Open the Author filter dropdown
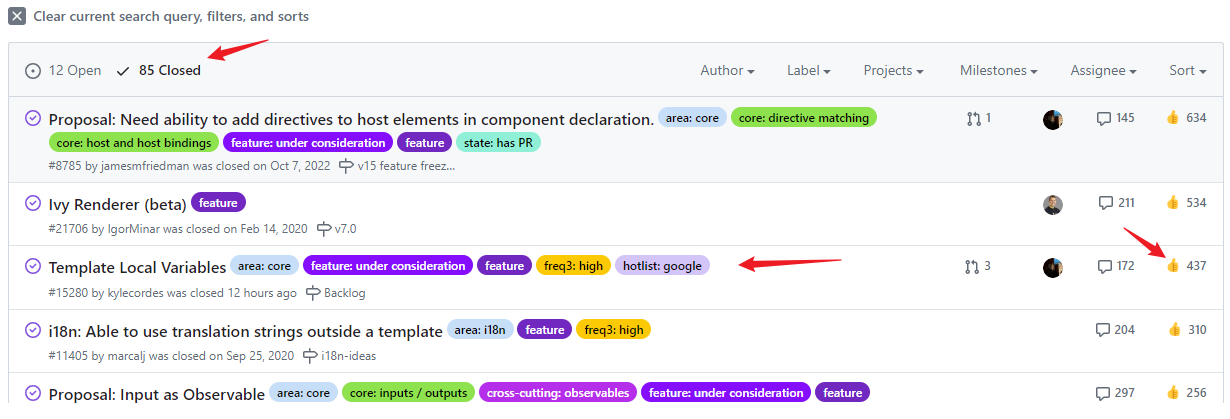 point(727,71)
